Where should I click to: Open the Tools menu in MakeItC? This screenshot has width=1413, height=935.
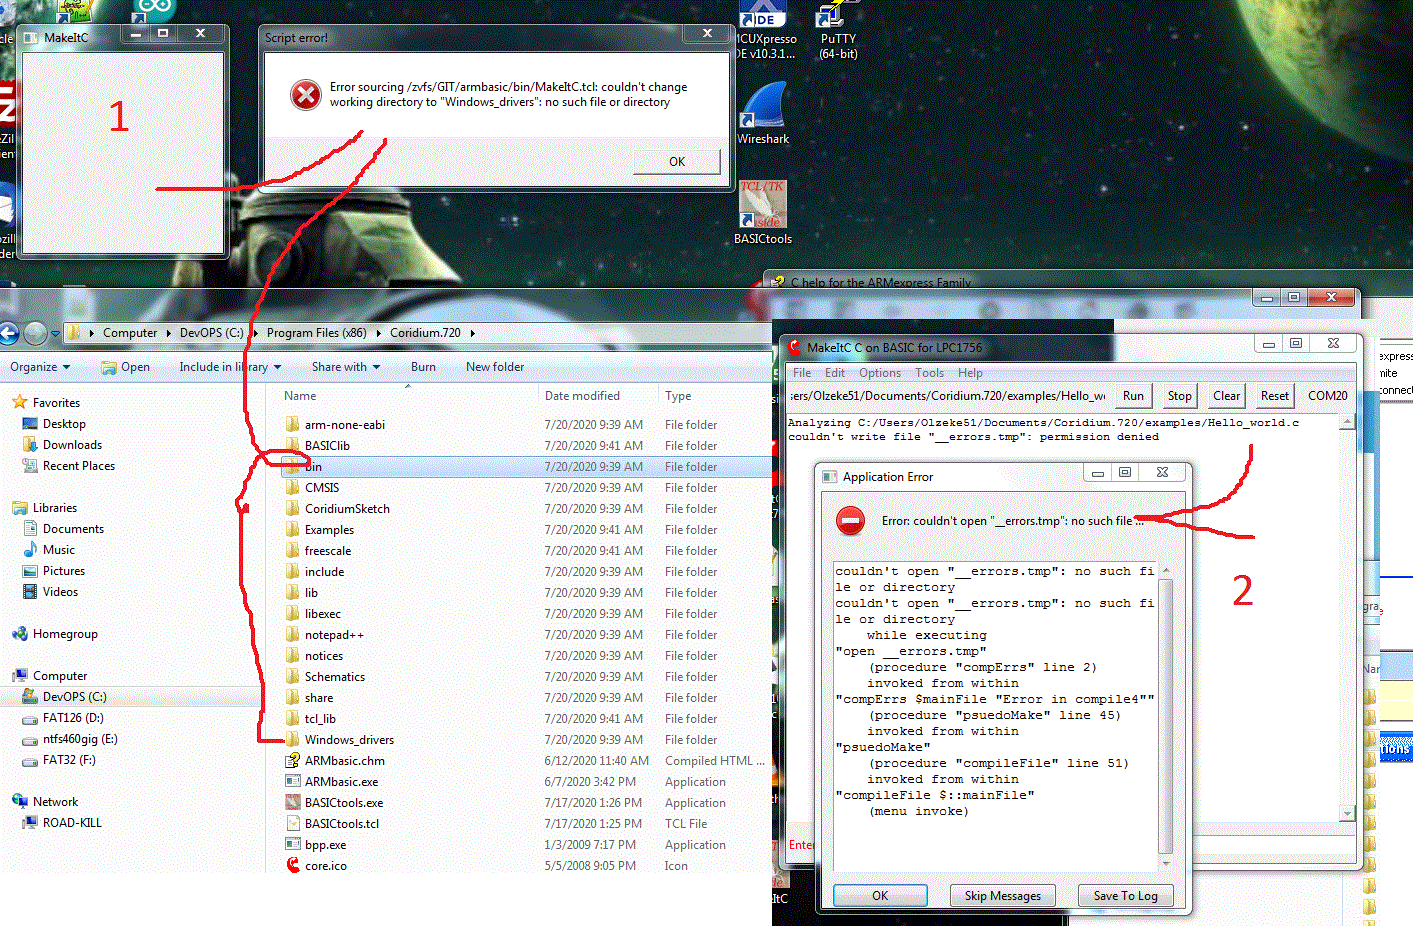coord(929,373)
